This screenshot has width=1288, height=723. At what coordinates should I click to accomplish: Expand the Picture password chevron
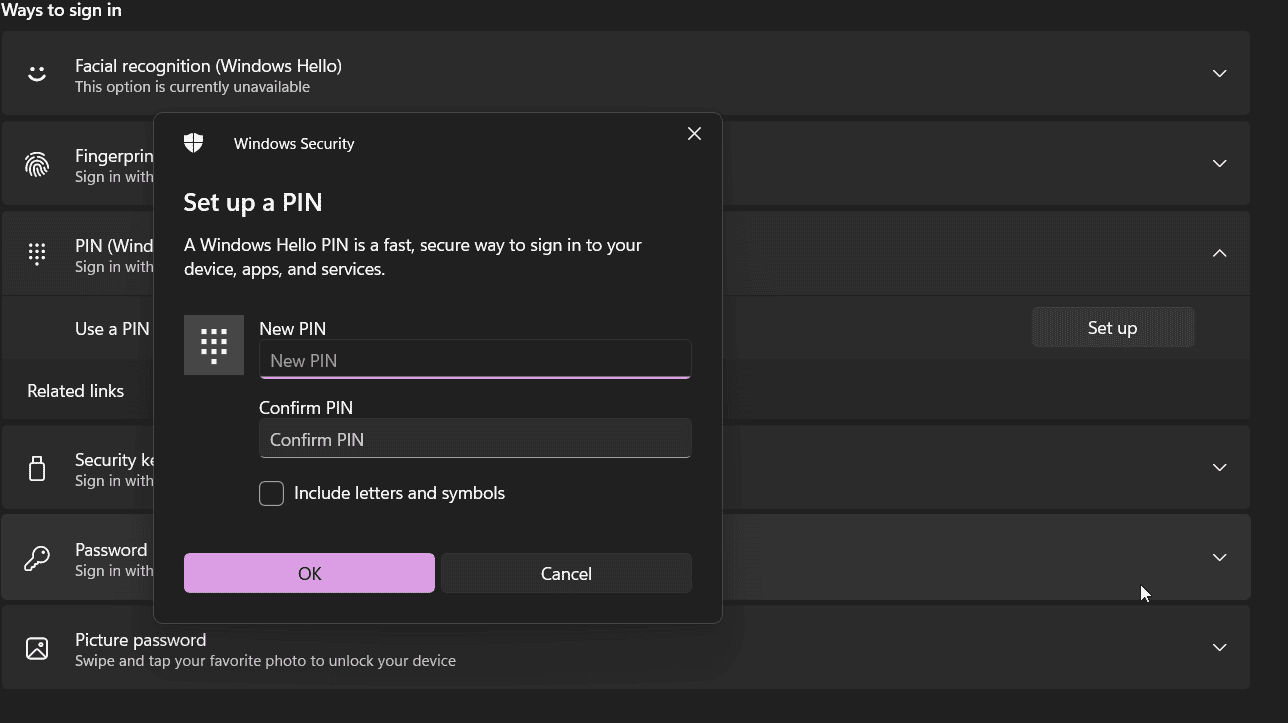(x=1219, y=648)
